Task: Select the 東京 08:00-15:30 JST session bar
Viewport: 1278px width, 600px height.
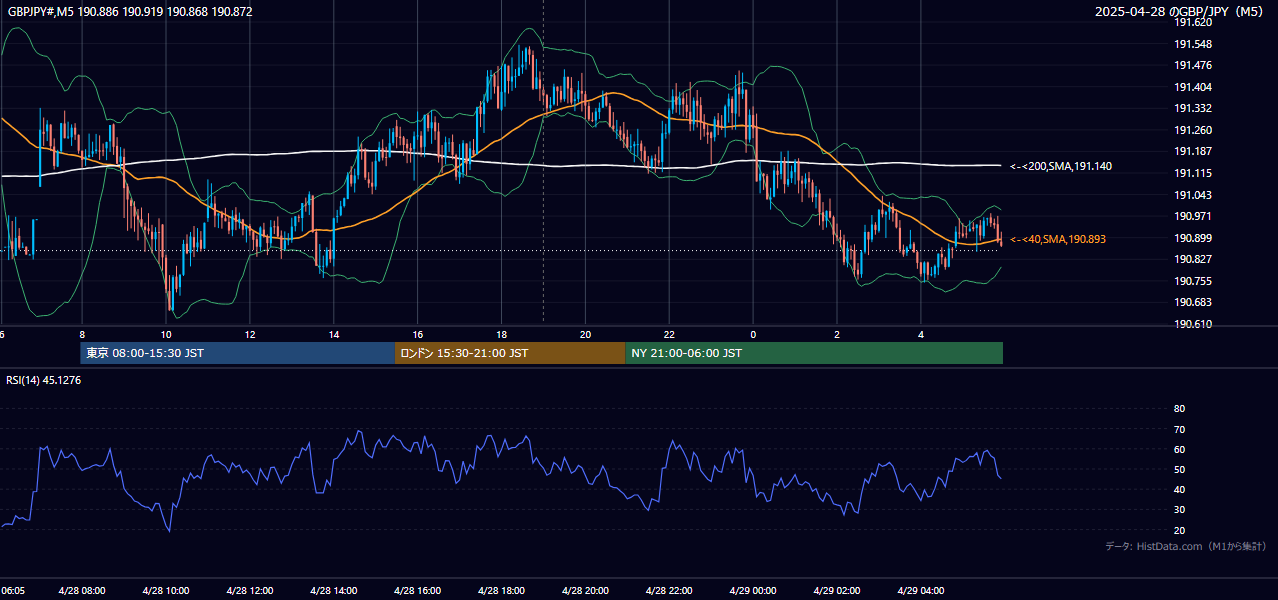Action: (x=238, y=353)
